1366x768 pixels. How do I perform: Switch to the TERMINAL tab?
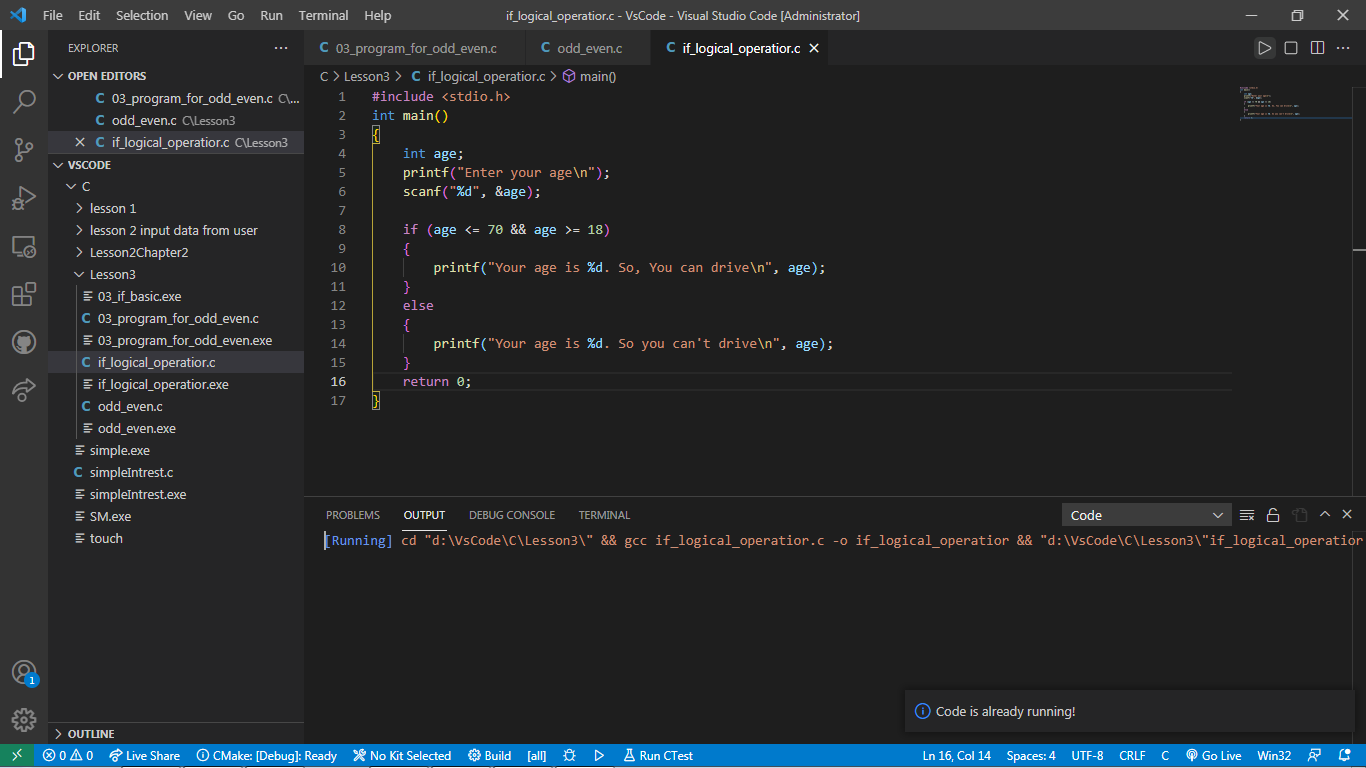604,514
